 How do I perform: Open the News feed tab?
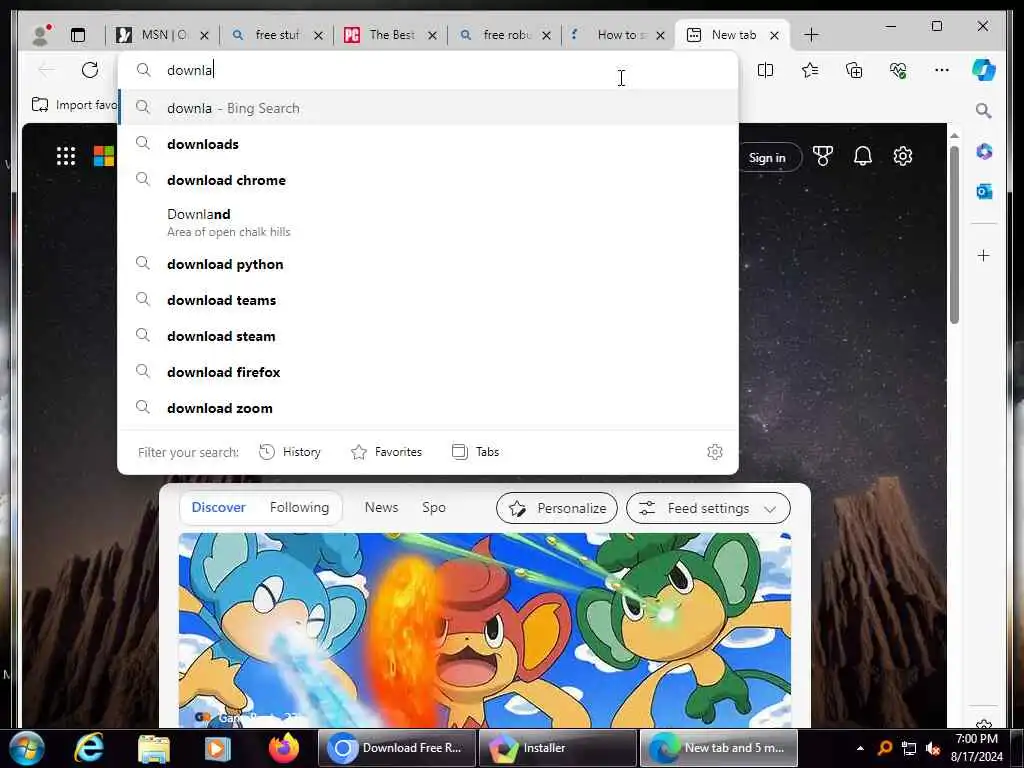381,507
